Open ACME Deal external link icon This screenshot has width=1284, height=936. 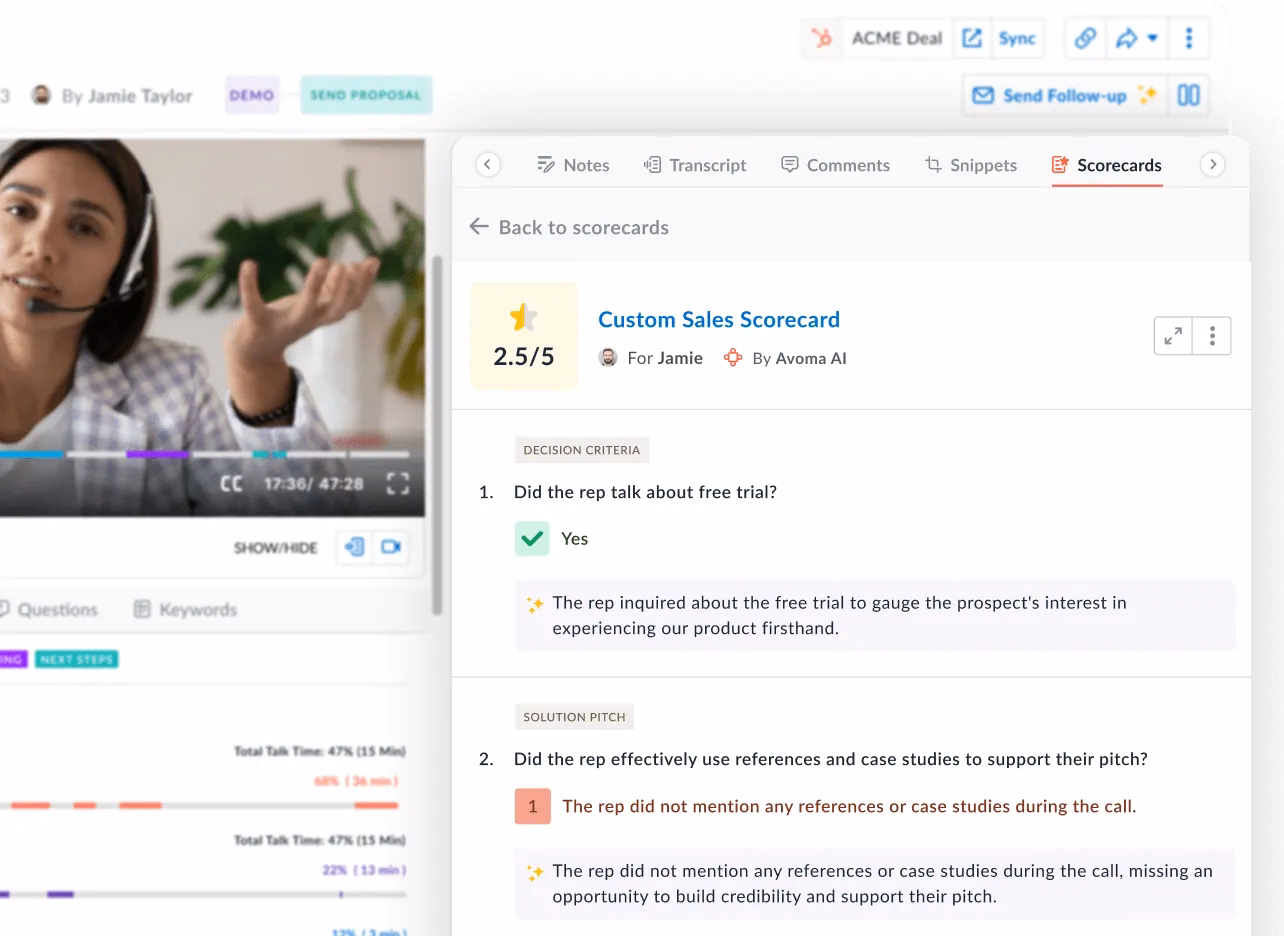coord(971,39)
